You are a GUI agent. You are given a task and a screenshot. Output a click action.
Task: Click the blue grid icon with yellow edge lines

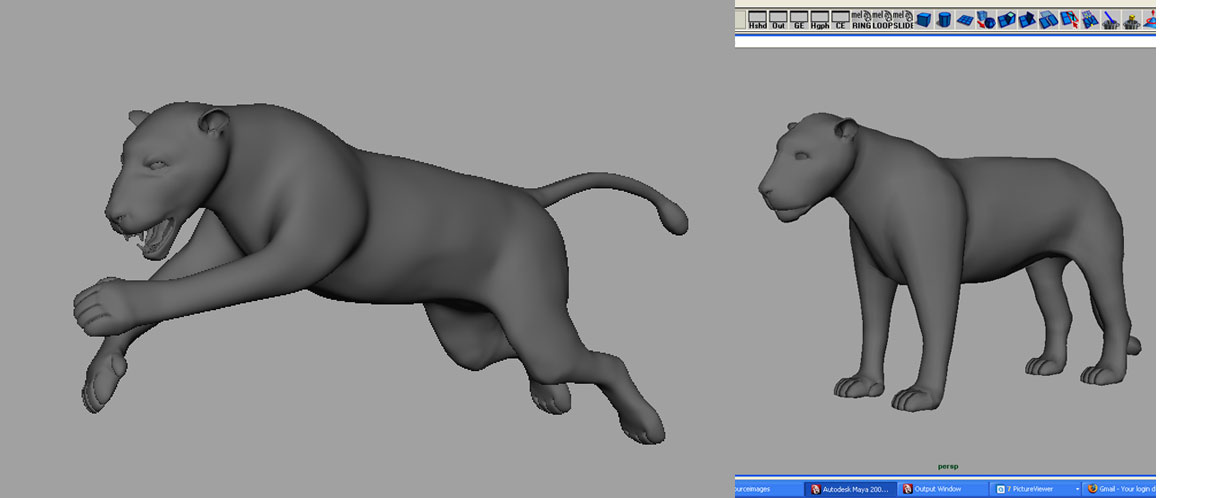[1089, 19]
